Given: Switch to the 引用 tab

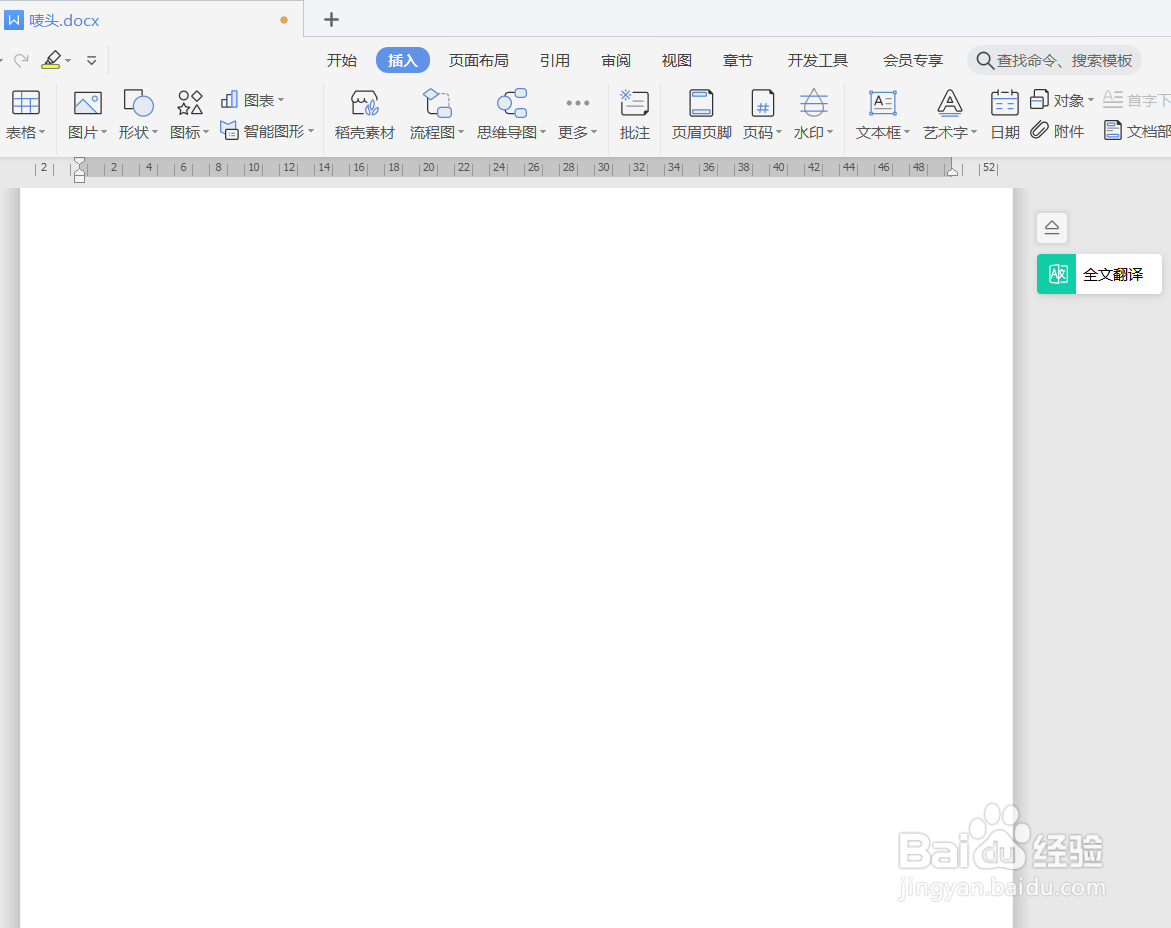Looking at the screenshot, I should (555, 60).
